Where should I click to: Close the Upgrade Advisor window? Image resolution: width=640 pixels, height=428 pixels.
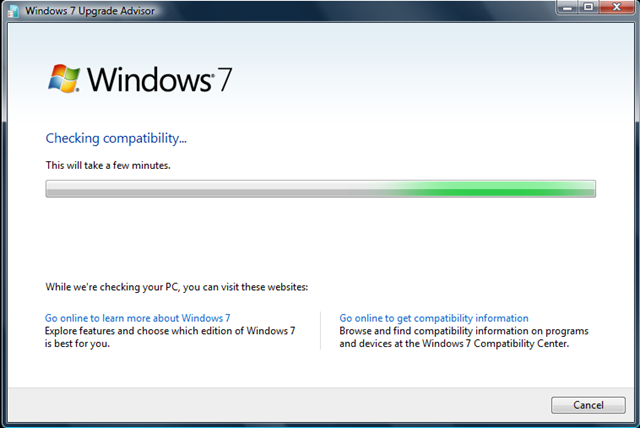coord(617,7)
